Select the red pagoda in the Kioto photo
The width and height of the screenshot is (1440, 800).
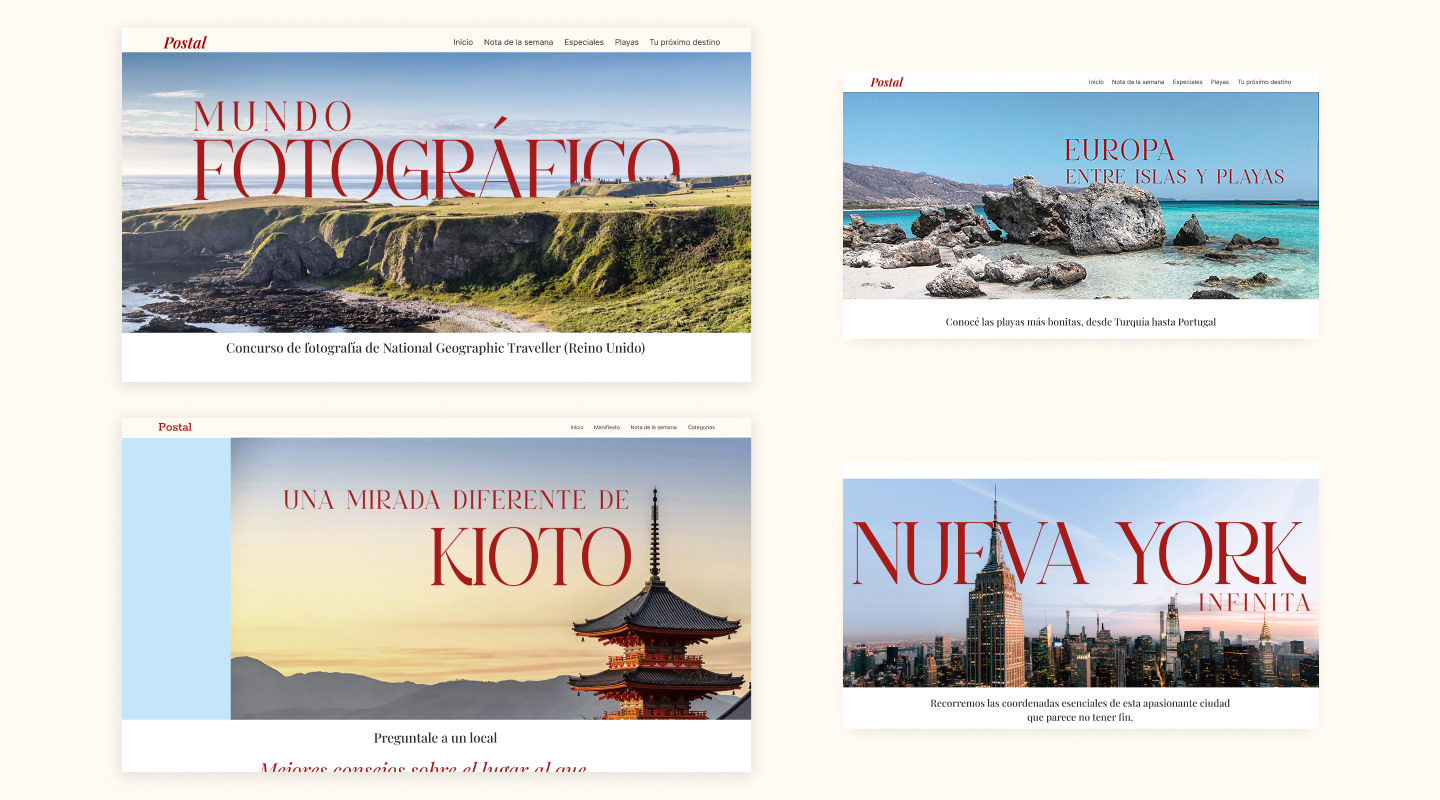click(x=657, y=605)
